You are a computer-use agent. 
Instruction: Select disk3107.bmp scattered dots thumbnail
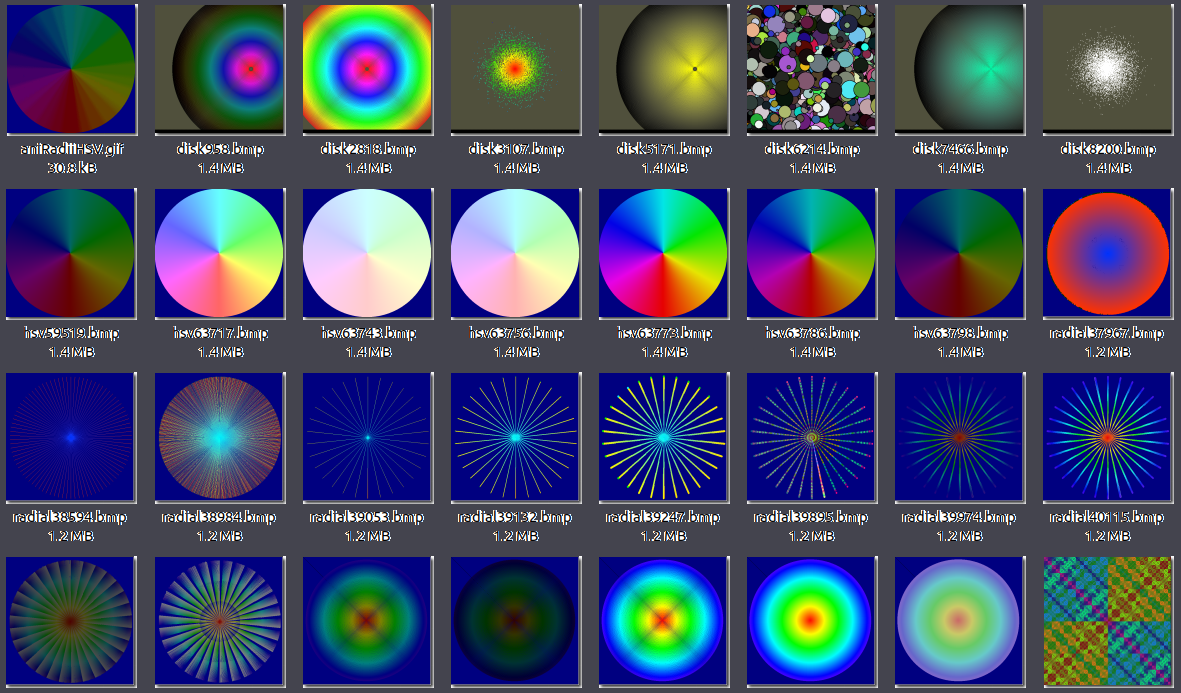514,69
